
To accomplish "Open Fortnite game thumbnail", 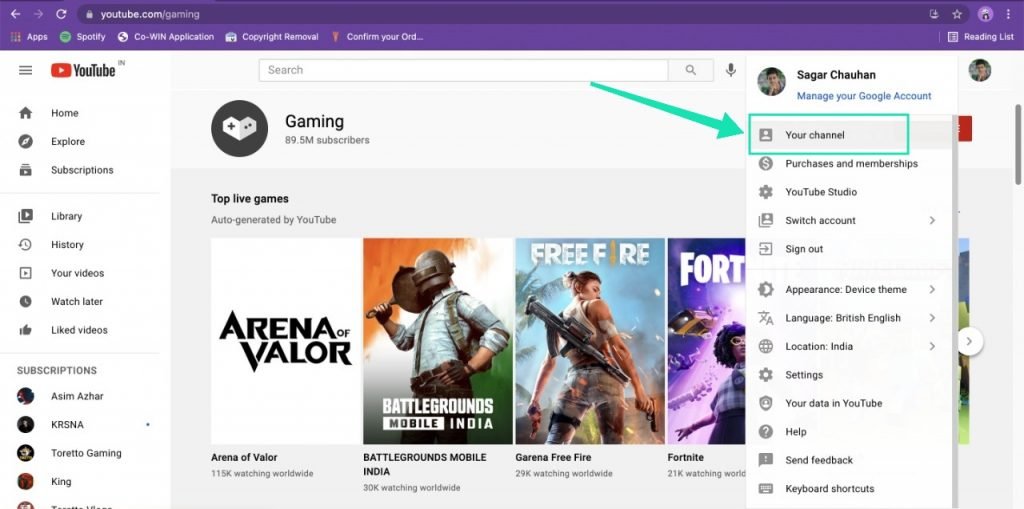I will click(x=707, y=341).
